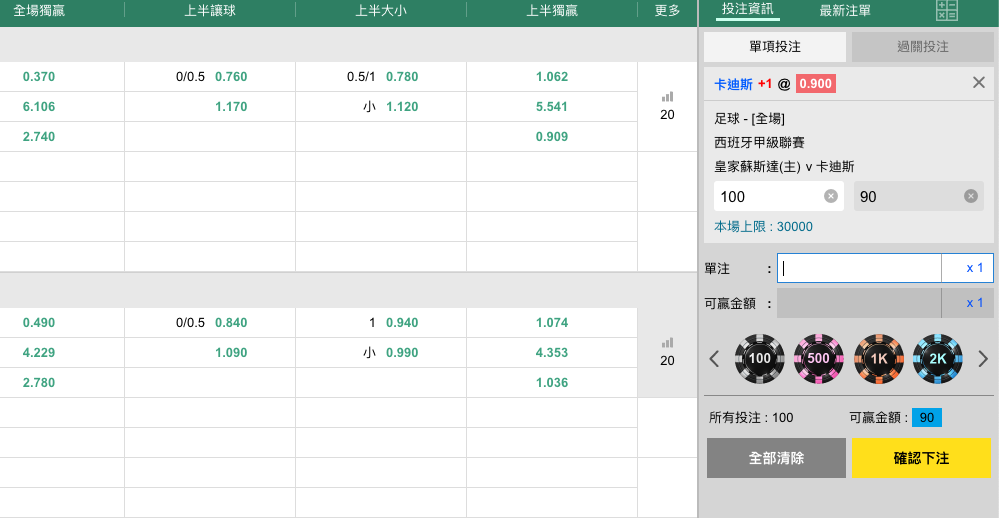The image size is (999, 518).
Task: Switch to 單項投注 tab
Action: coord(775,47)
